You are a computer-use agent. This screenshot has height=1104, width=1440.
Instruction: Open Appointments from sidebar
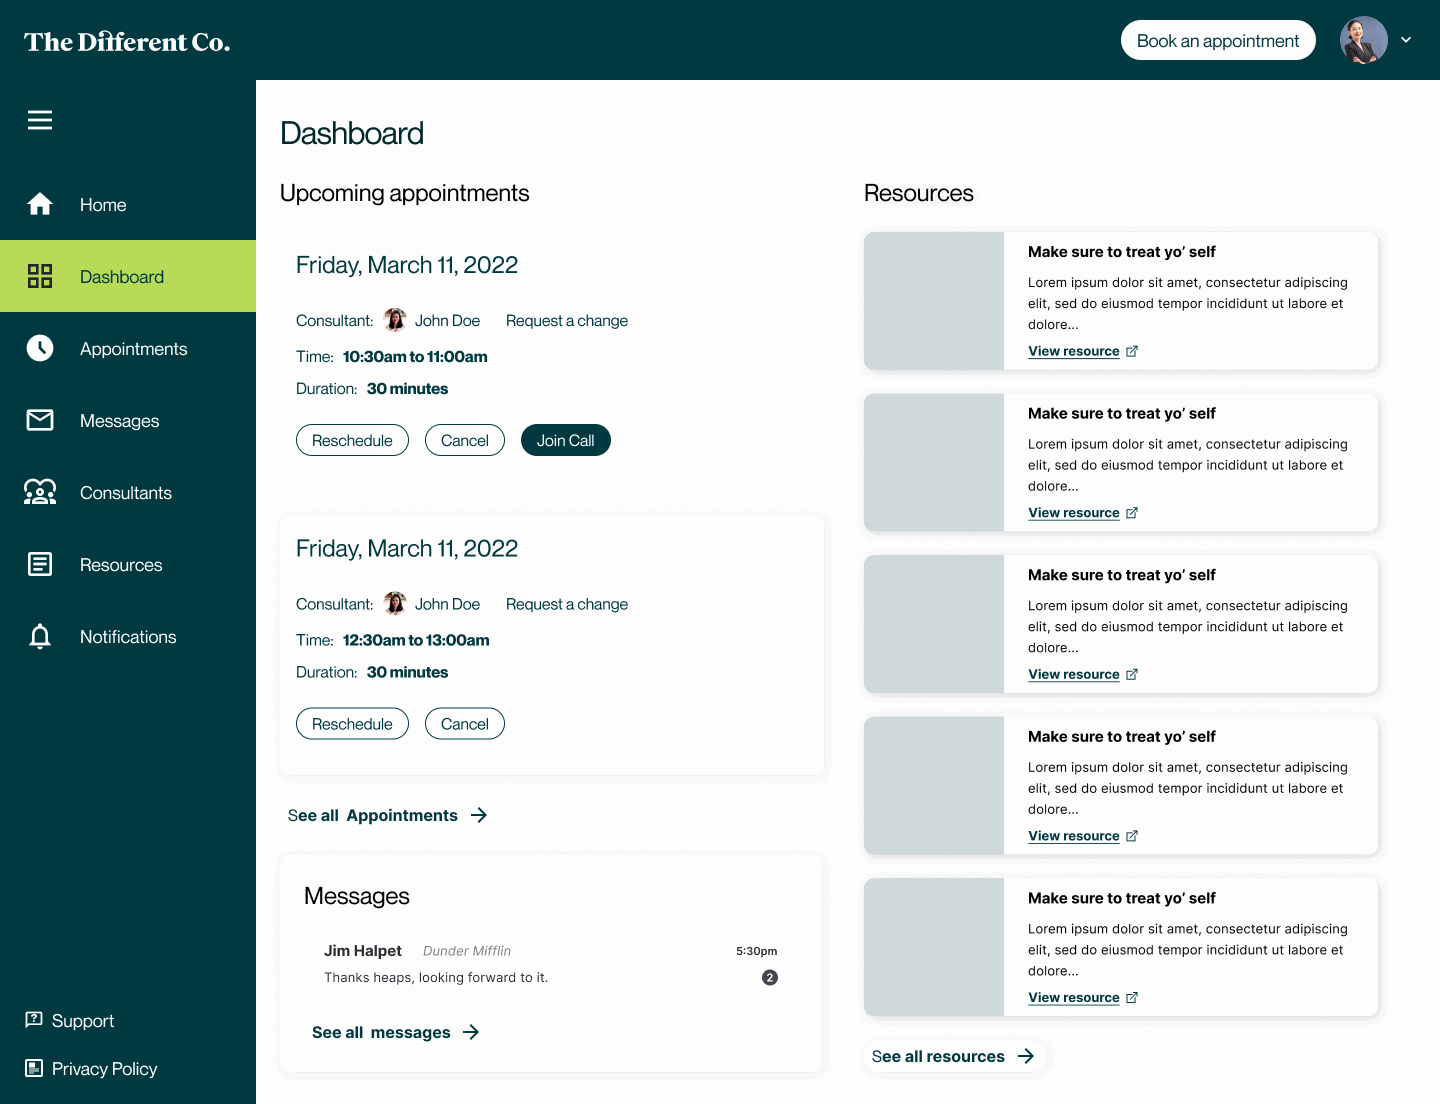128,348
